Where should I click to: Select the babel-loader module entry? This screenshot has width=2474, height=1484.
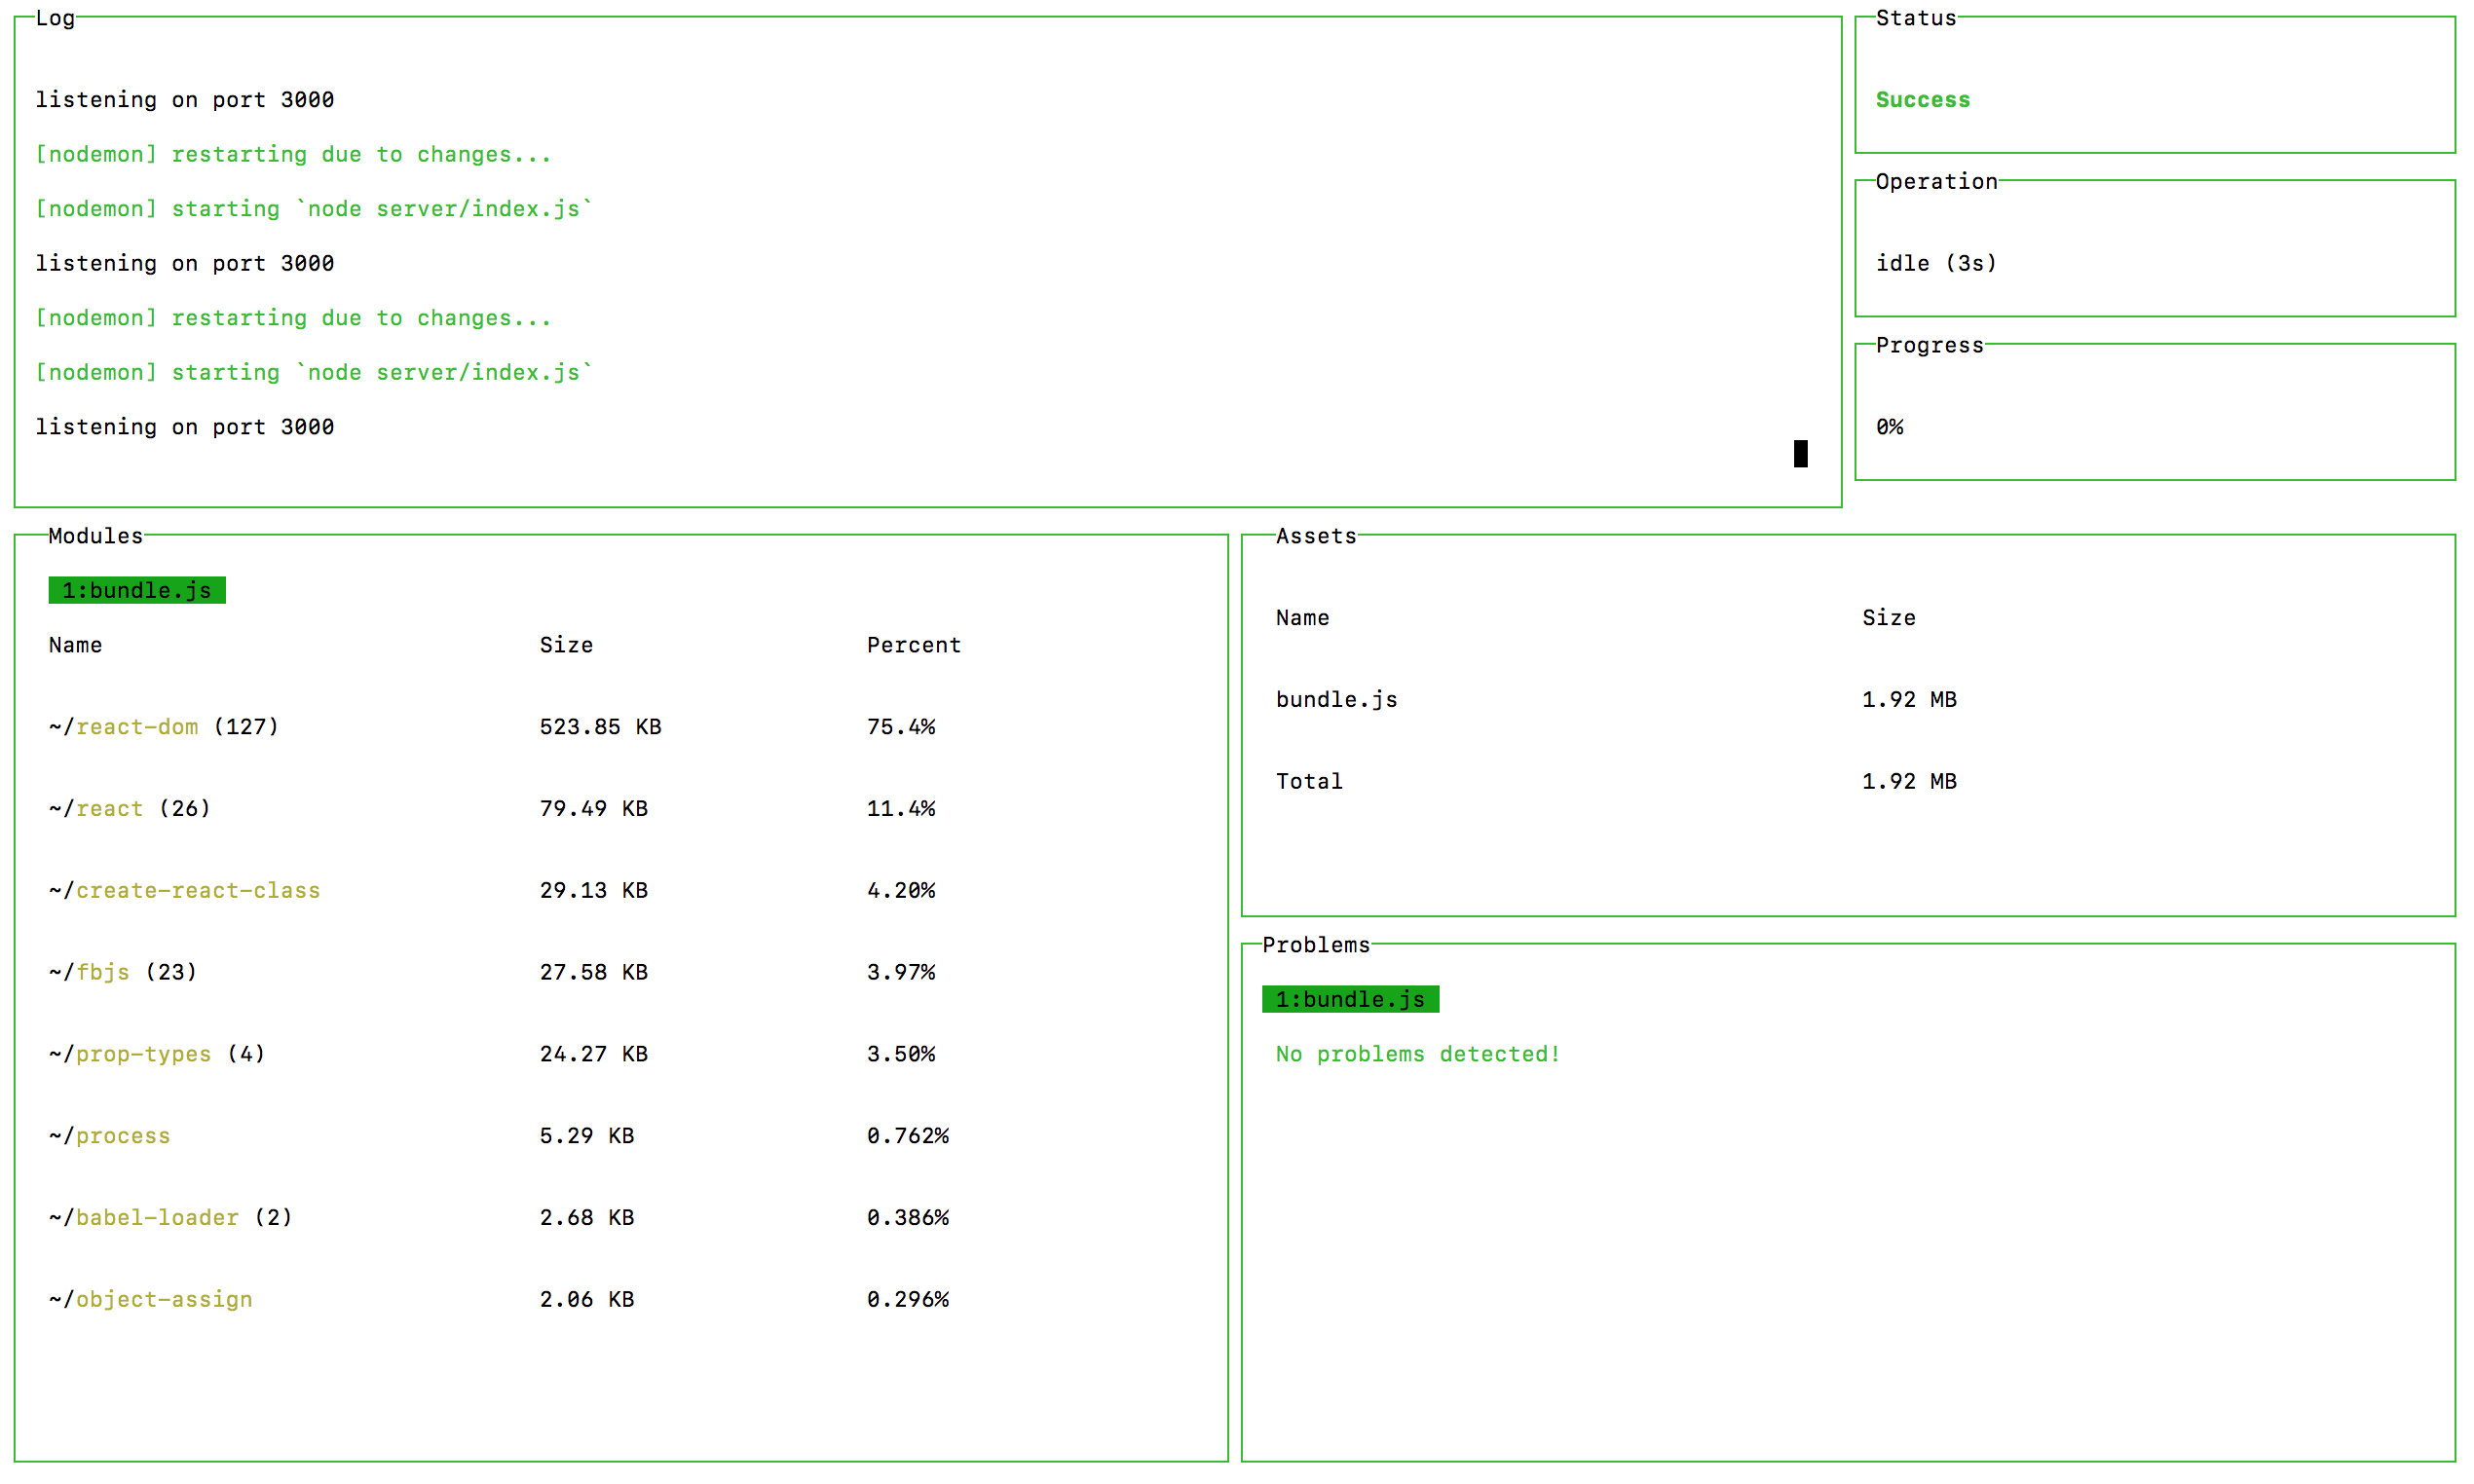pyautogui.click(x=157, y=1218)
